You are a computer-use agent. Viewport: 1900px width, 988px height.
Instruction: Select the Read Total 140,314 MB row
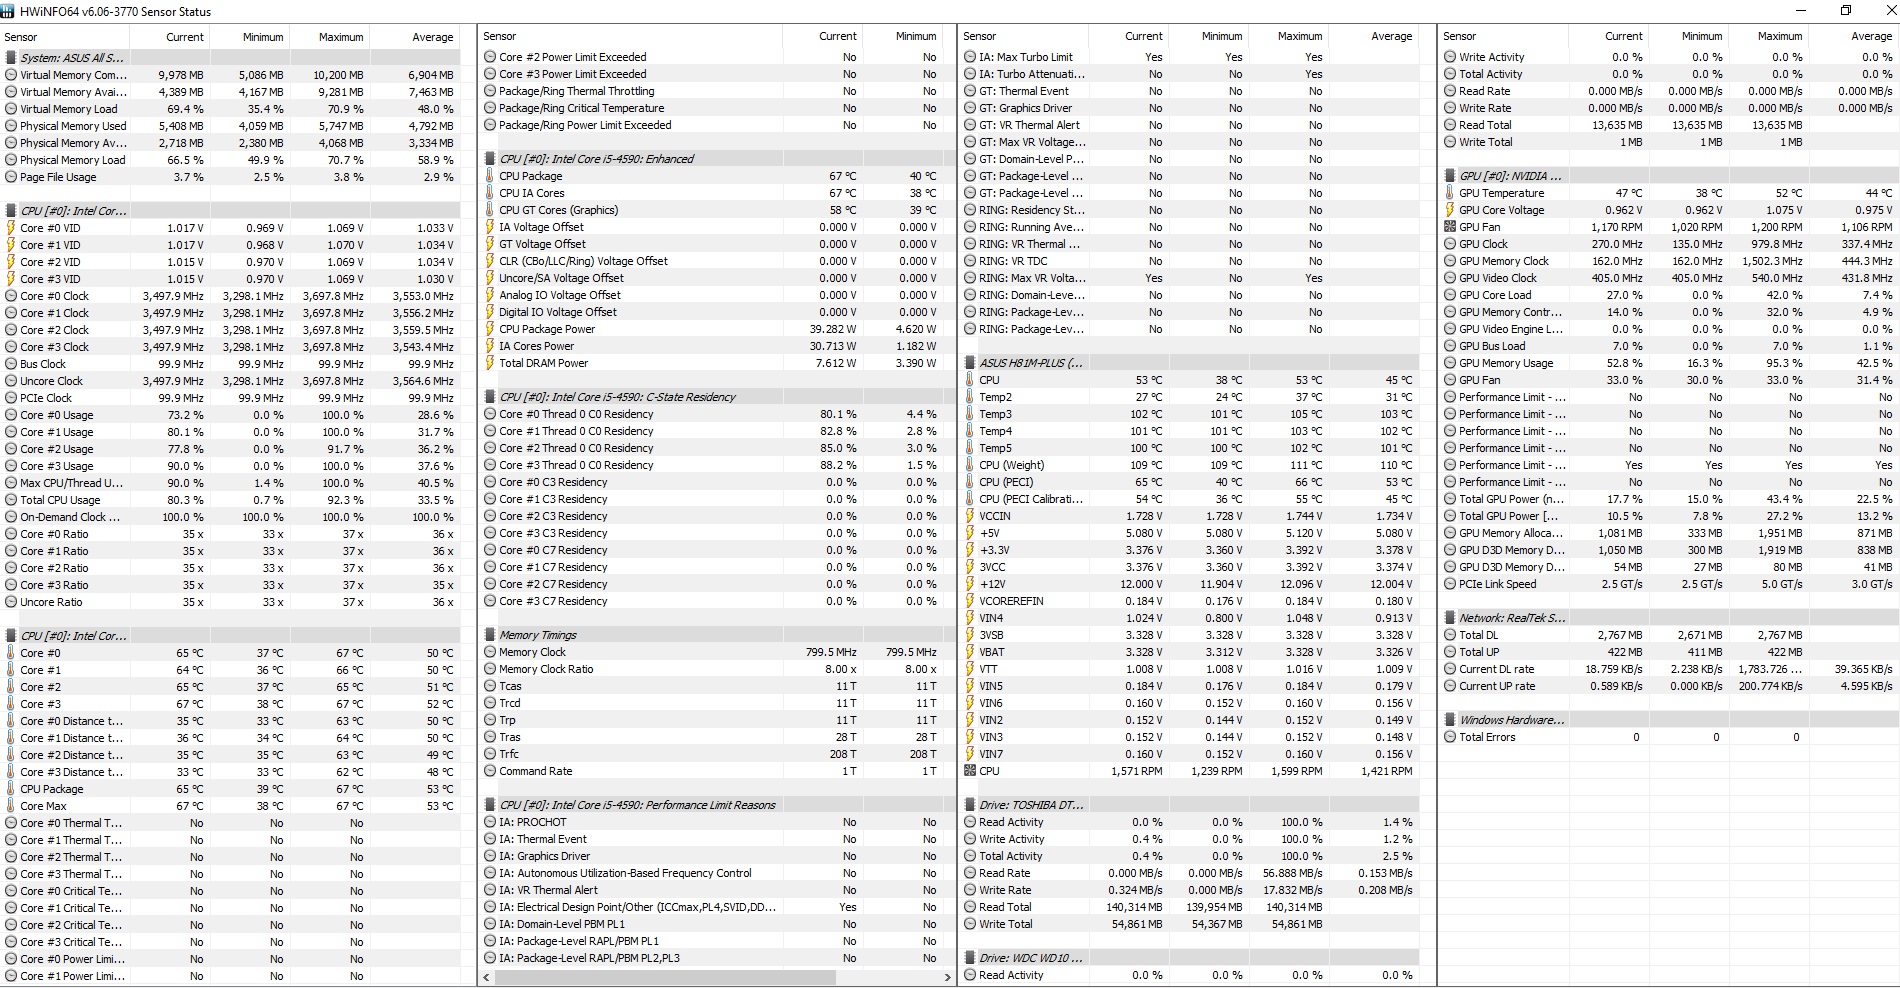(x=1190, y=907)
